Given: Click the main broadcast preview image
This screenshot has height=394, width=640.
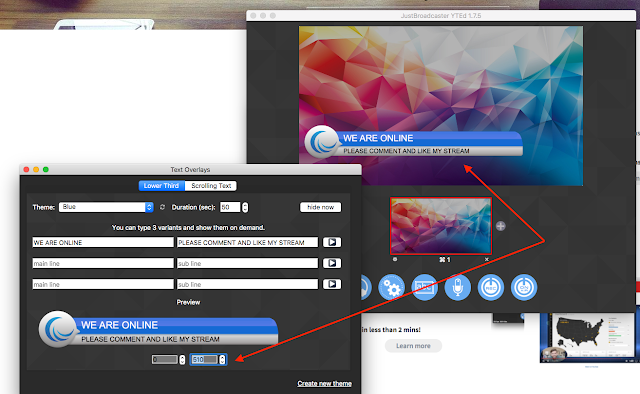Looking at the screenshot, I should pos(441,106).
